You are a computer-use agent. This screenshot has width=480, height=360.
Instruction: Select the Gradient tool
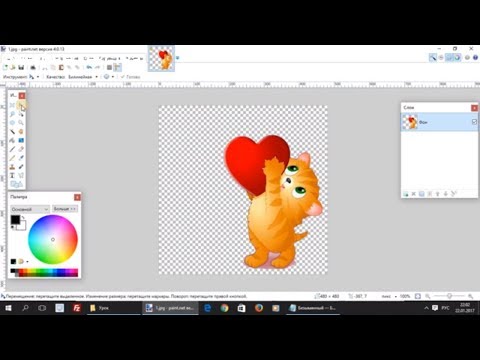pos(21,140)
